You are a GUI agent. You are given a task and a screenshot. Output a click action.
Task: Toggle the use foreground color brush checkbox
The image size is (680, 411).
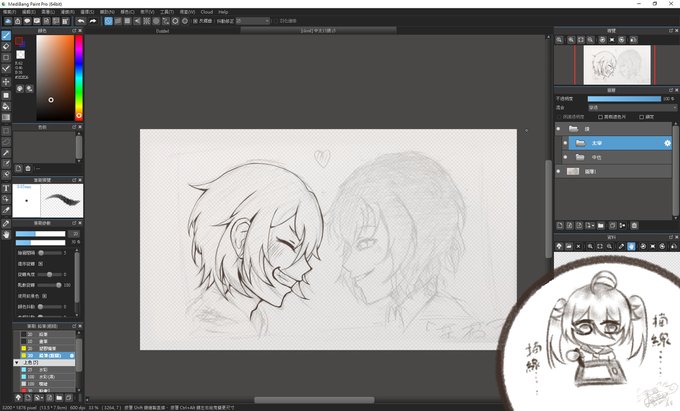(x=44, y=296)
